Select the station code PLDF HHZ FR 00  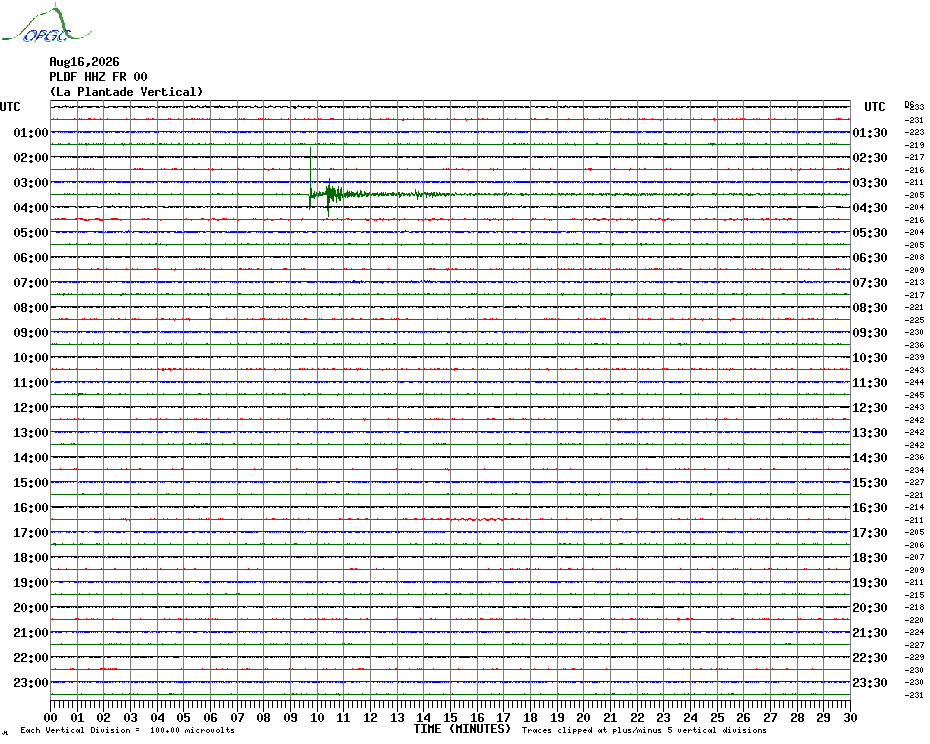pyautogui.click(x=98, y=77)
